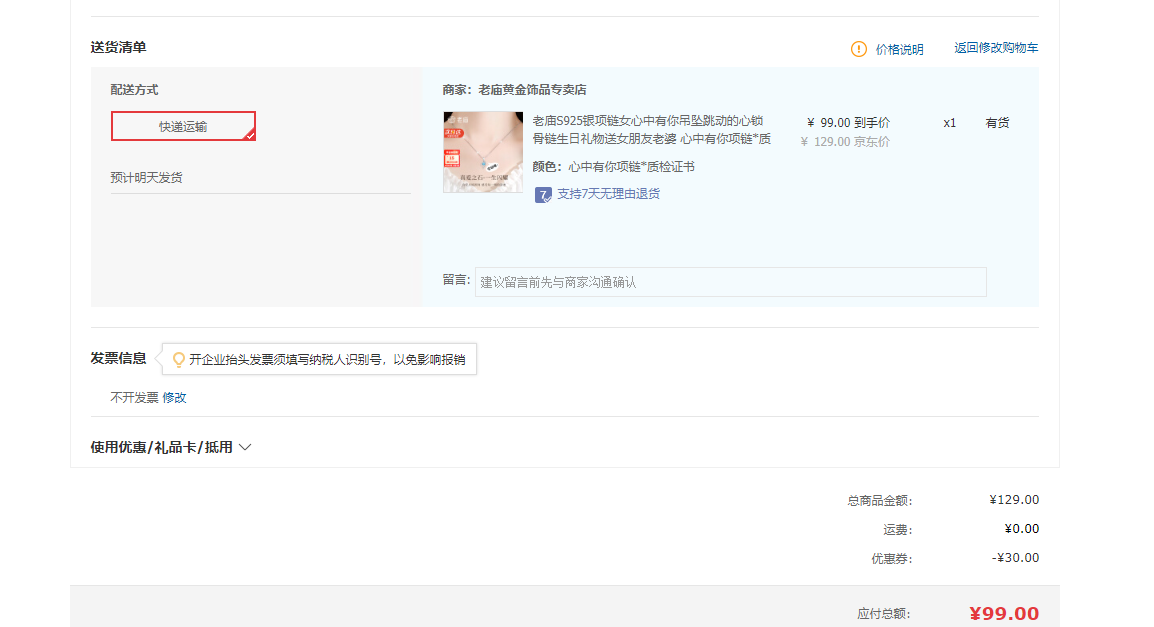Click the invoice tooltip about 纳税人识别号
The image size is (1154, 627).
tap(327, 360)
